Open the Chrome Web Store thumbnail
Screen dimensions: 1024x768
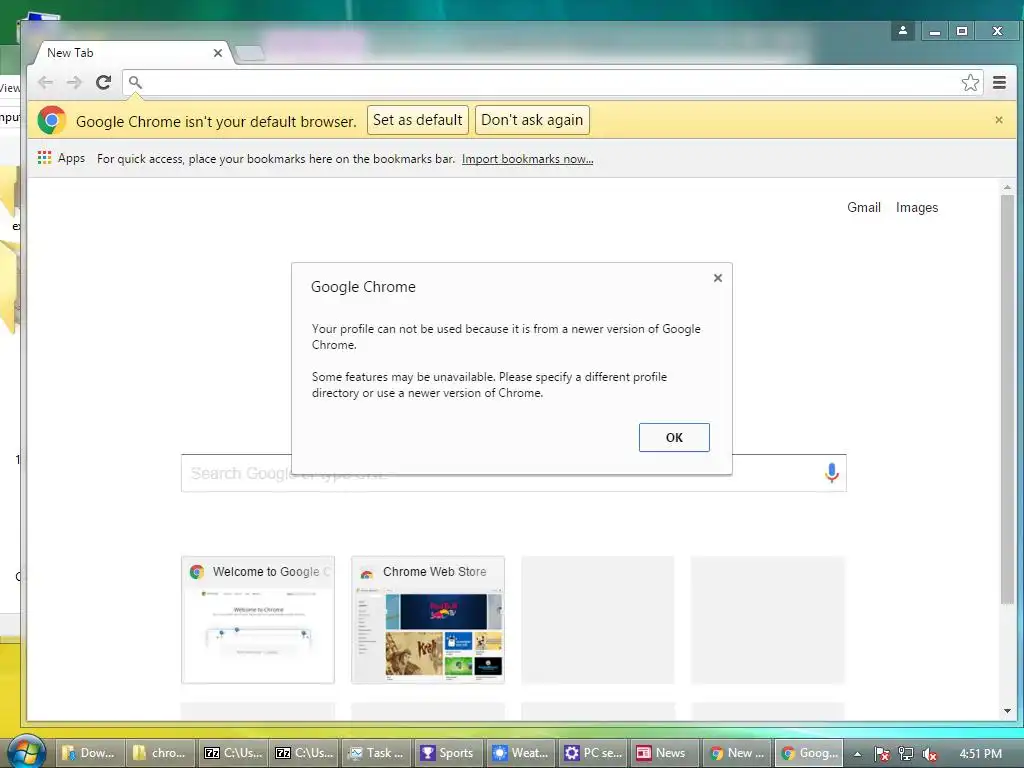coord(428,620)
